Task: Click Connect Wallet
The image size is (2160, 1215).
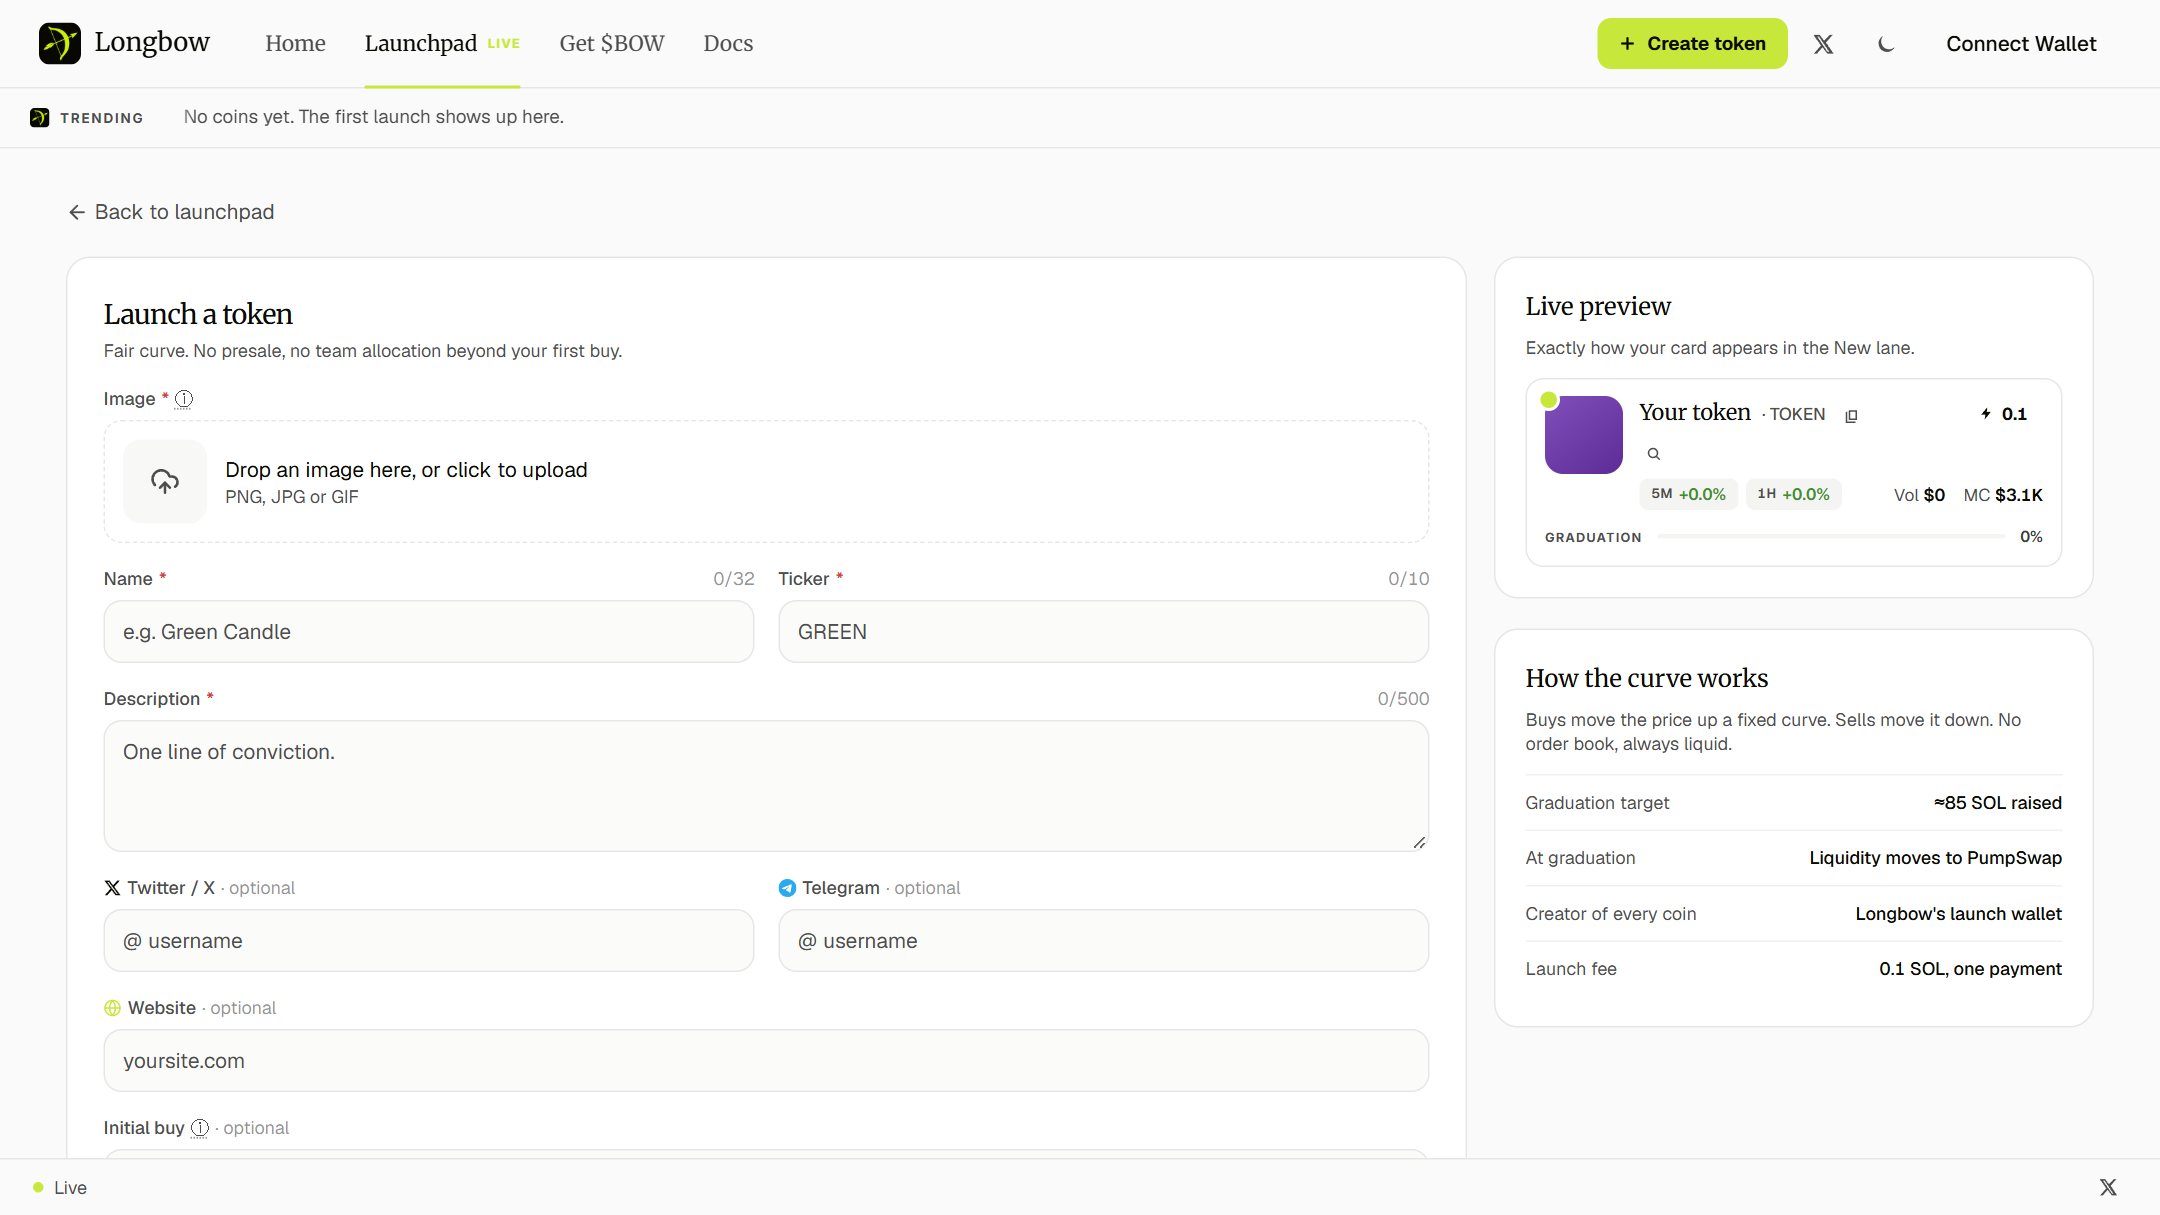Action: coord(2021,44)
